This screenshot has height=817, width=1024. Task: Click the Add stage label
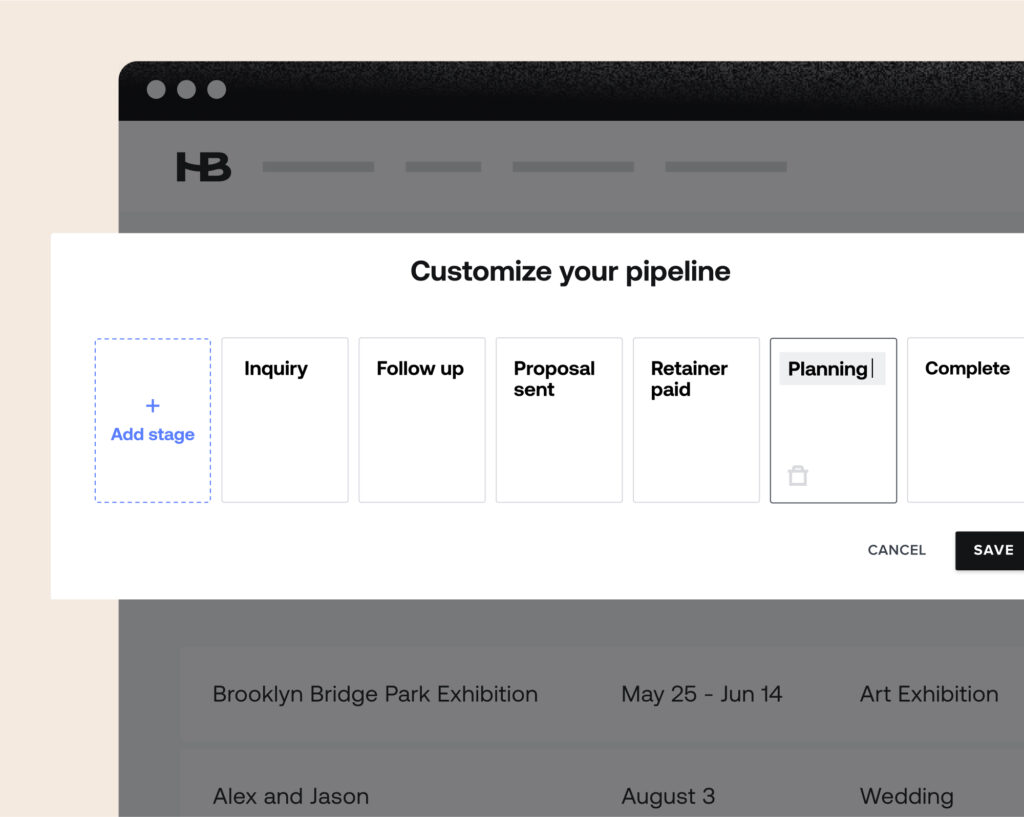click(152, 434)
